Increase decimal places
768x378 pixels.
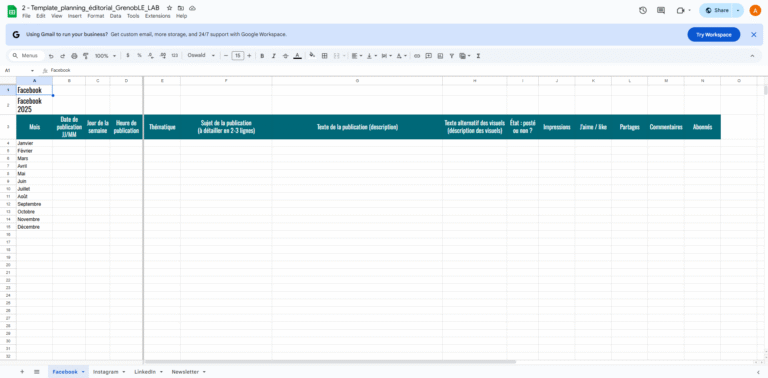tap(163, 56)
